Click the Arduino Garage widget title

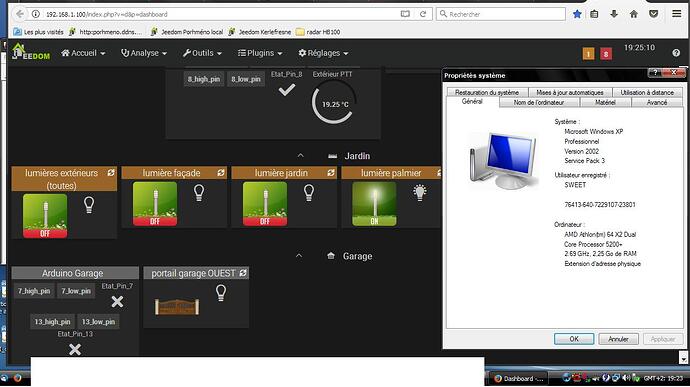coord(73,273)
